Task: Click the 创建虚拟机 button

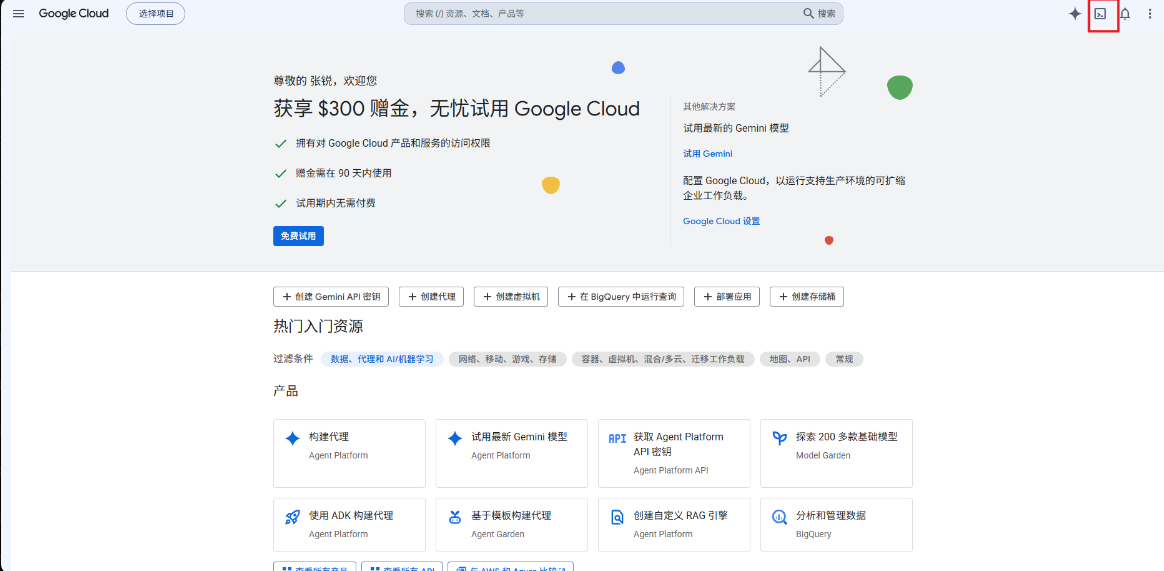Action: pyautogui.click(x=511, y=296)
